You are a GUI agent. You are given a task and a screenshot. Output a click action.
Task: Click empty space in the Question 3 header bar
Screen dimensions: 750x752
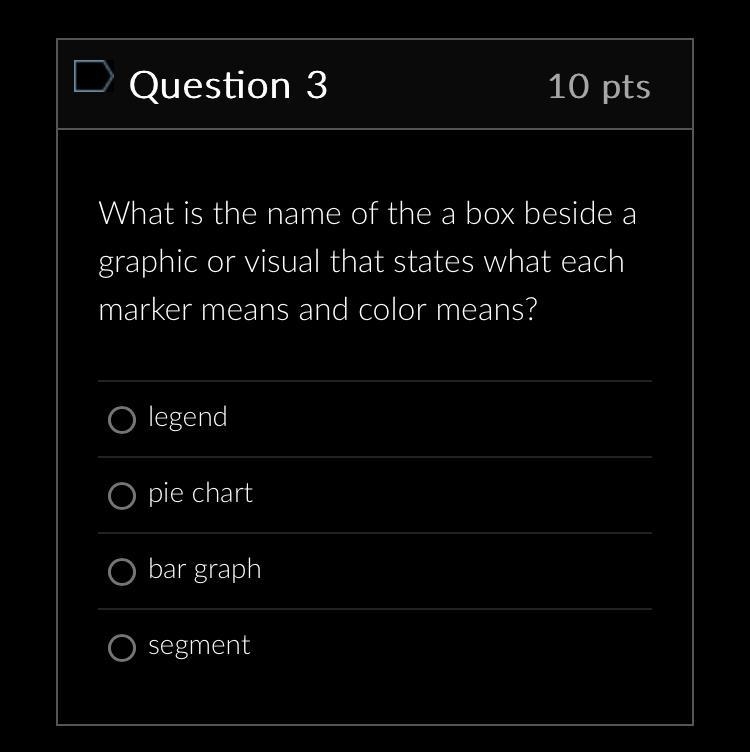pyautogui.click(x=436, y=84)
